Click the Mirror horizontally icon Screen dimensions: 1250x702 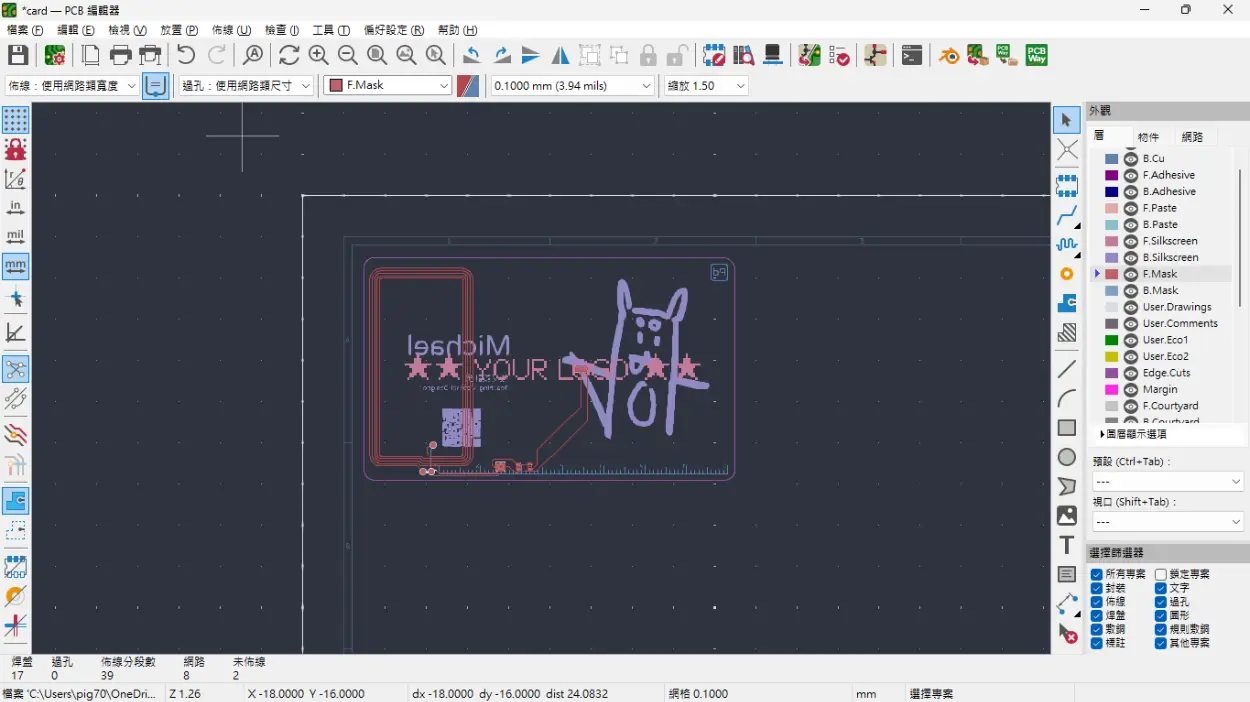pos(561,55)
